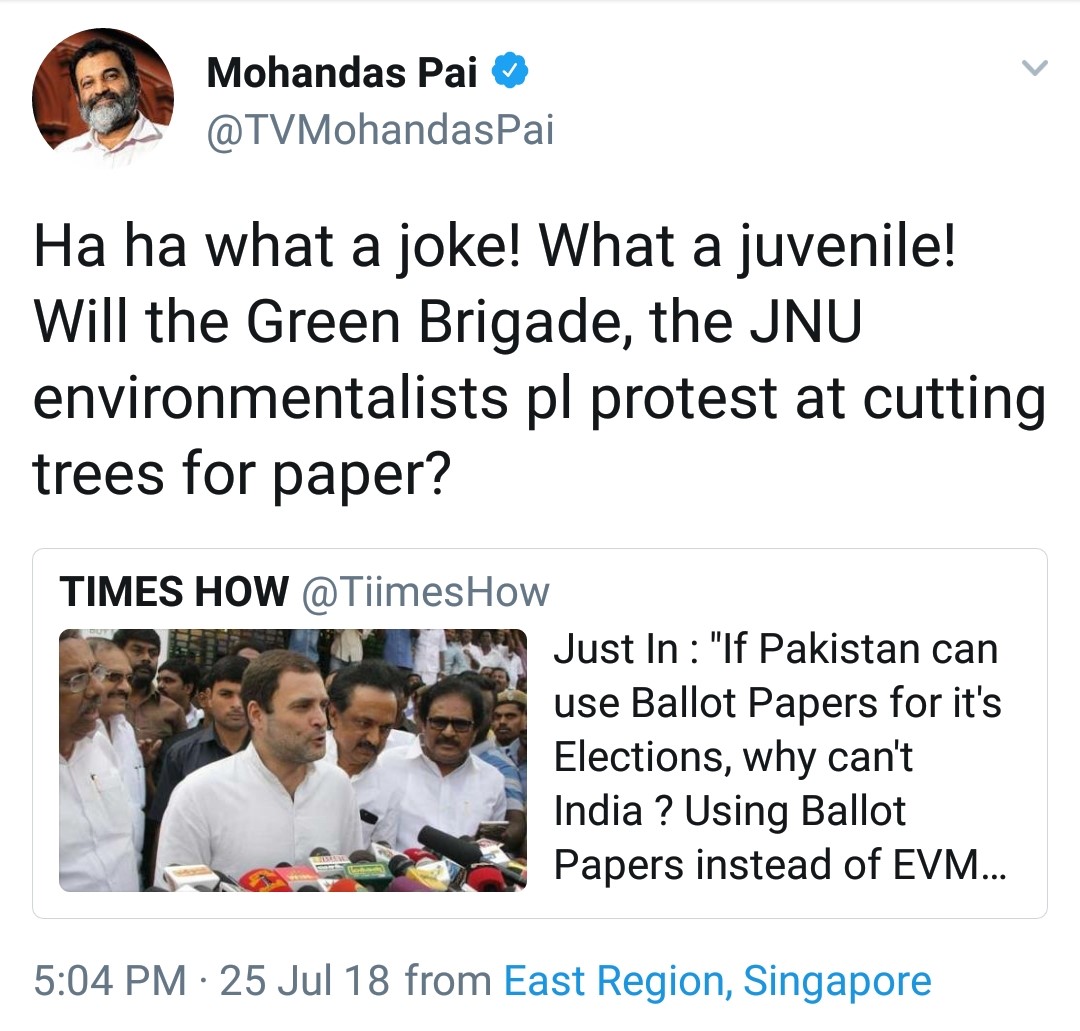Click the @TiimesHow handle
Screen dimensions: 1080x1031
tap(426, 592)
